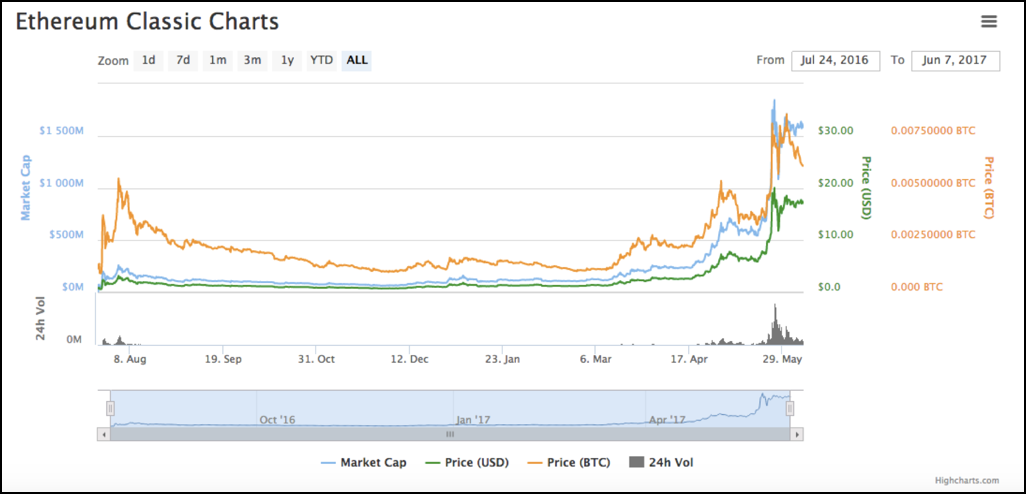Image resolution: width=1026 pixels, height=494 pixels.
Task: Click the Oct '16 navigator label
Action: [277, 419]
